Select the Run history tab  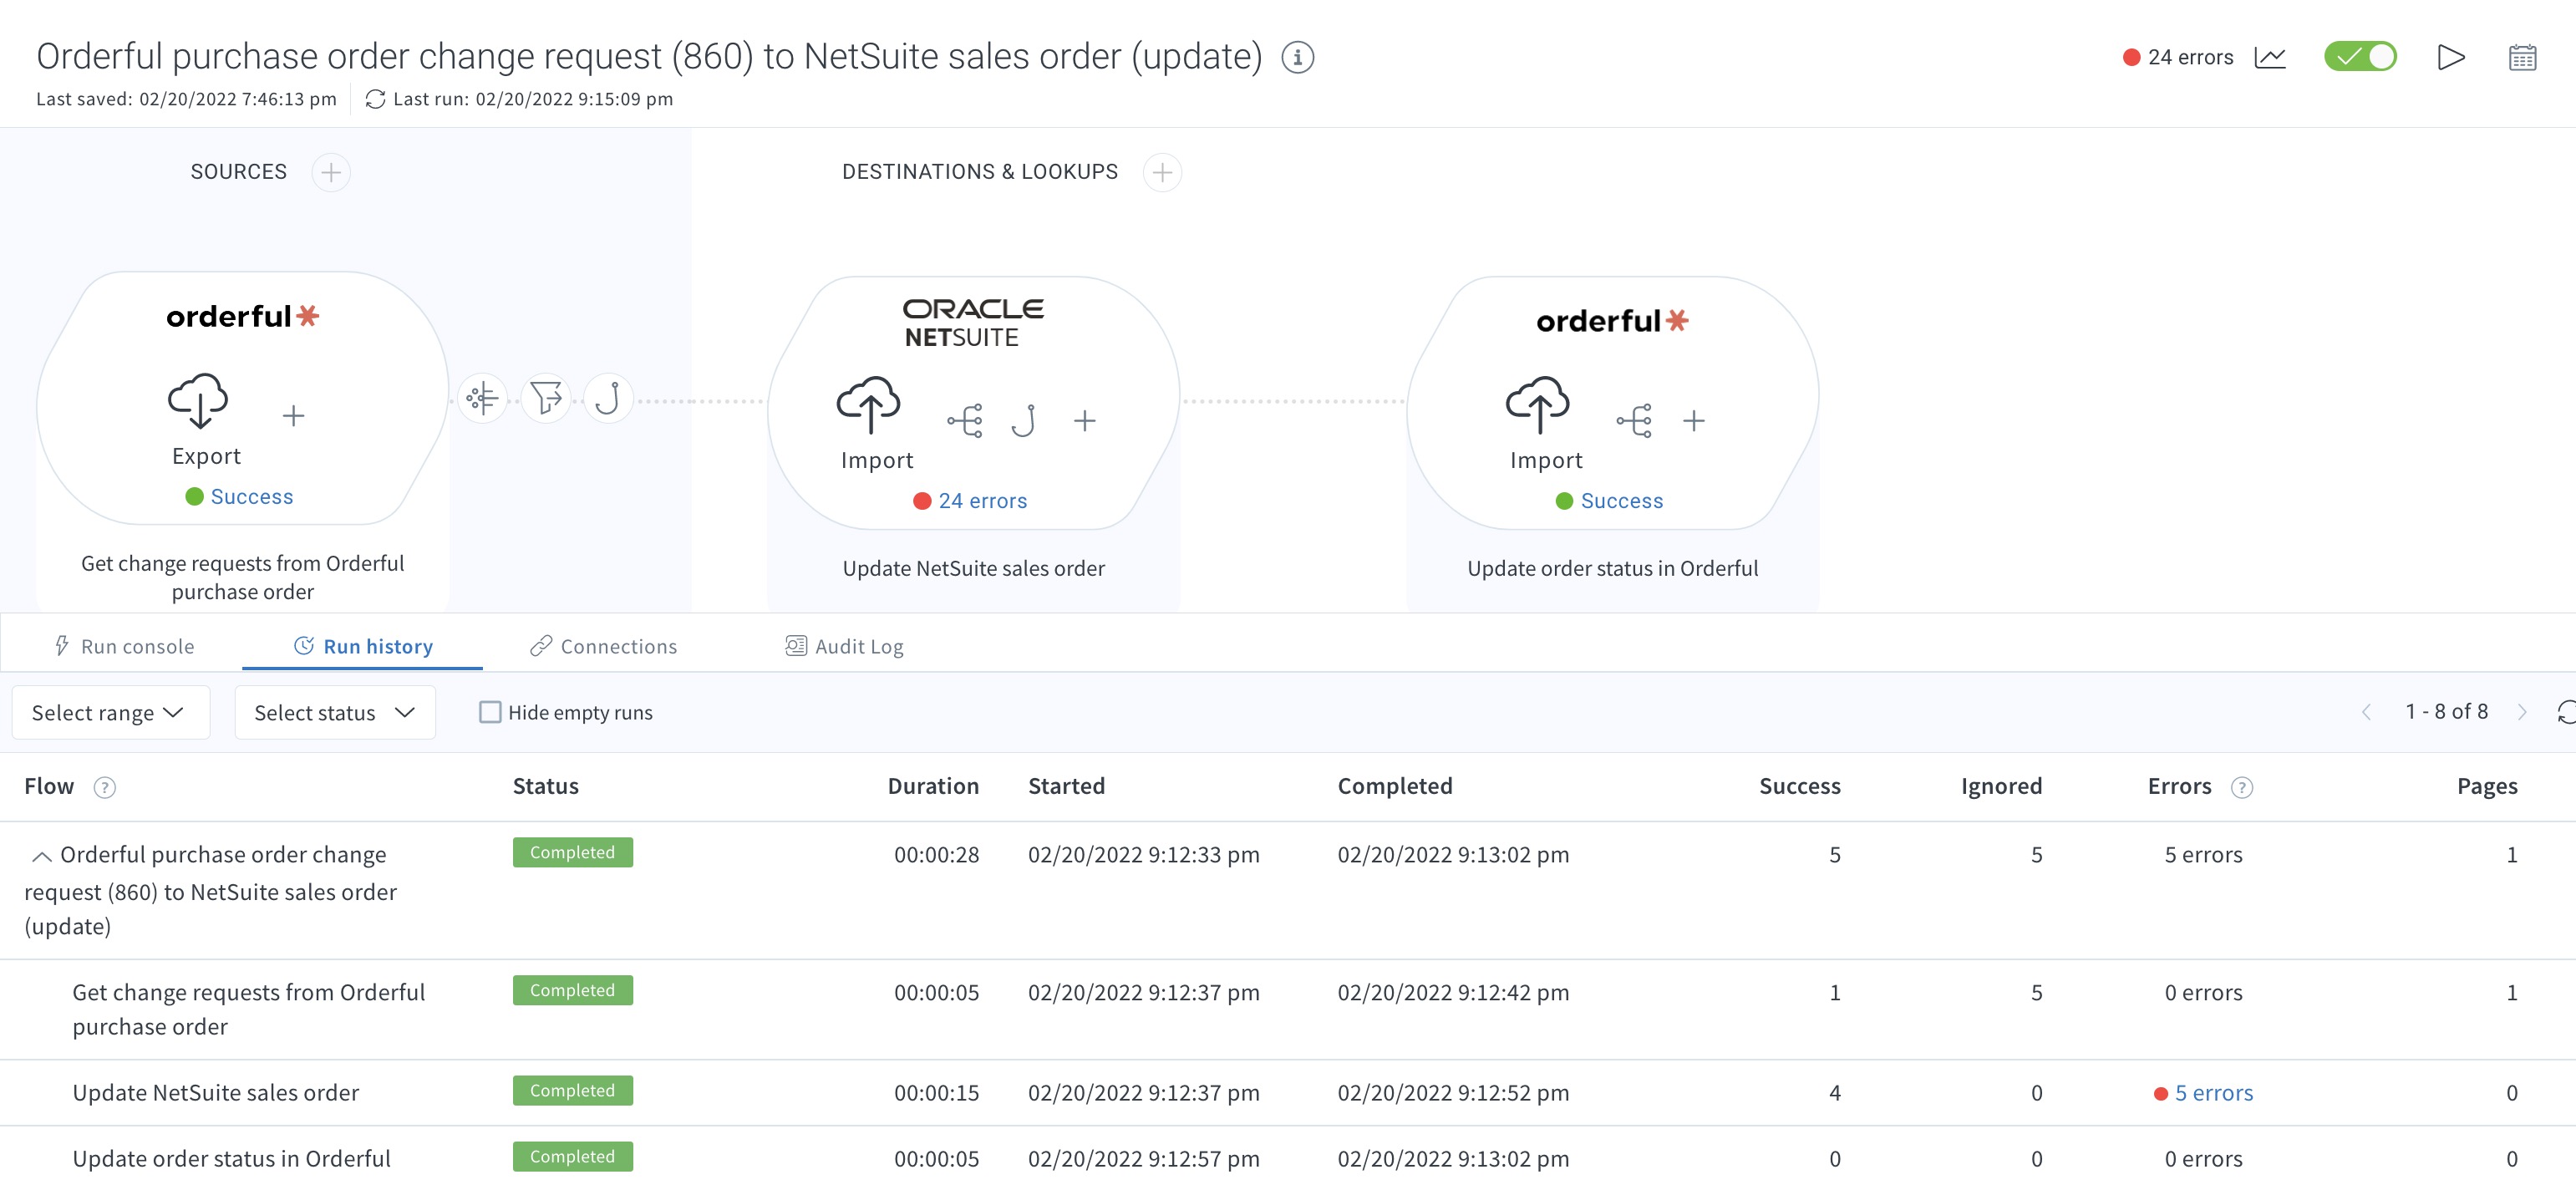(363, 646)
